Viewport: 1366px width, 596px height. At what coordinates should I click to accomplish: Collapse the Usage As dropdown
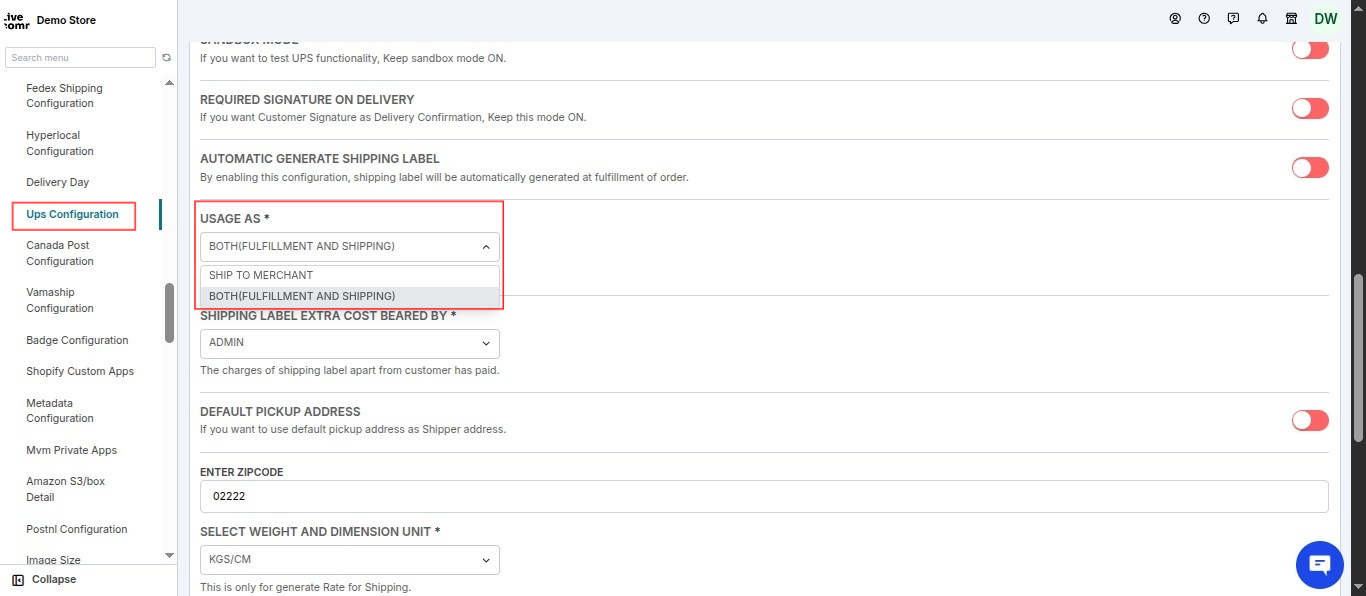(349, 246)
